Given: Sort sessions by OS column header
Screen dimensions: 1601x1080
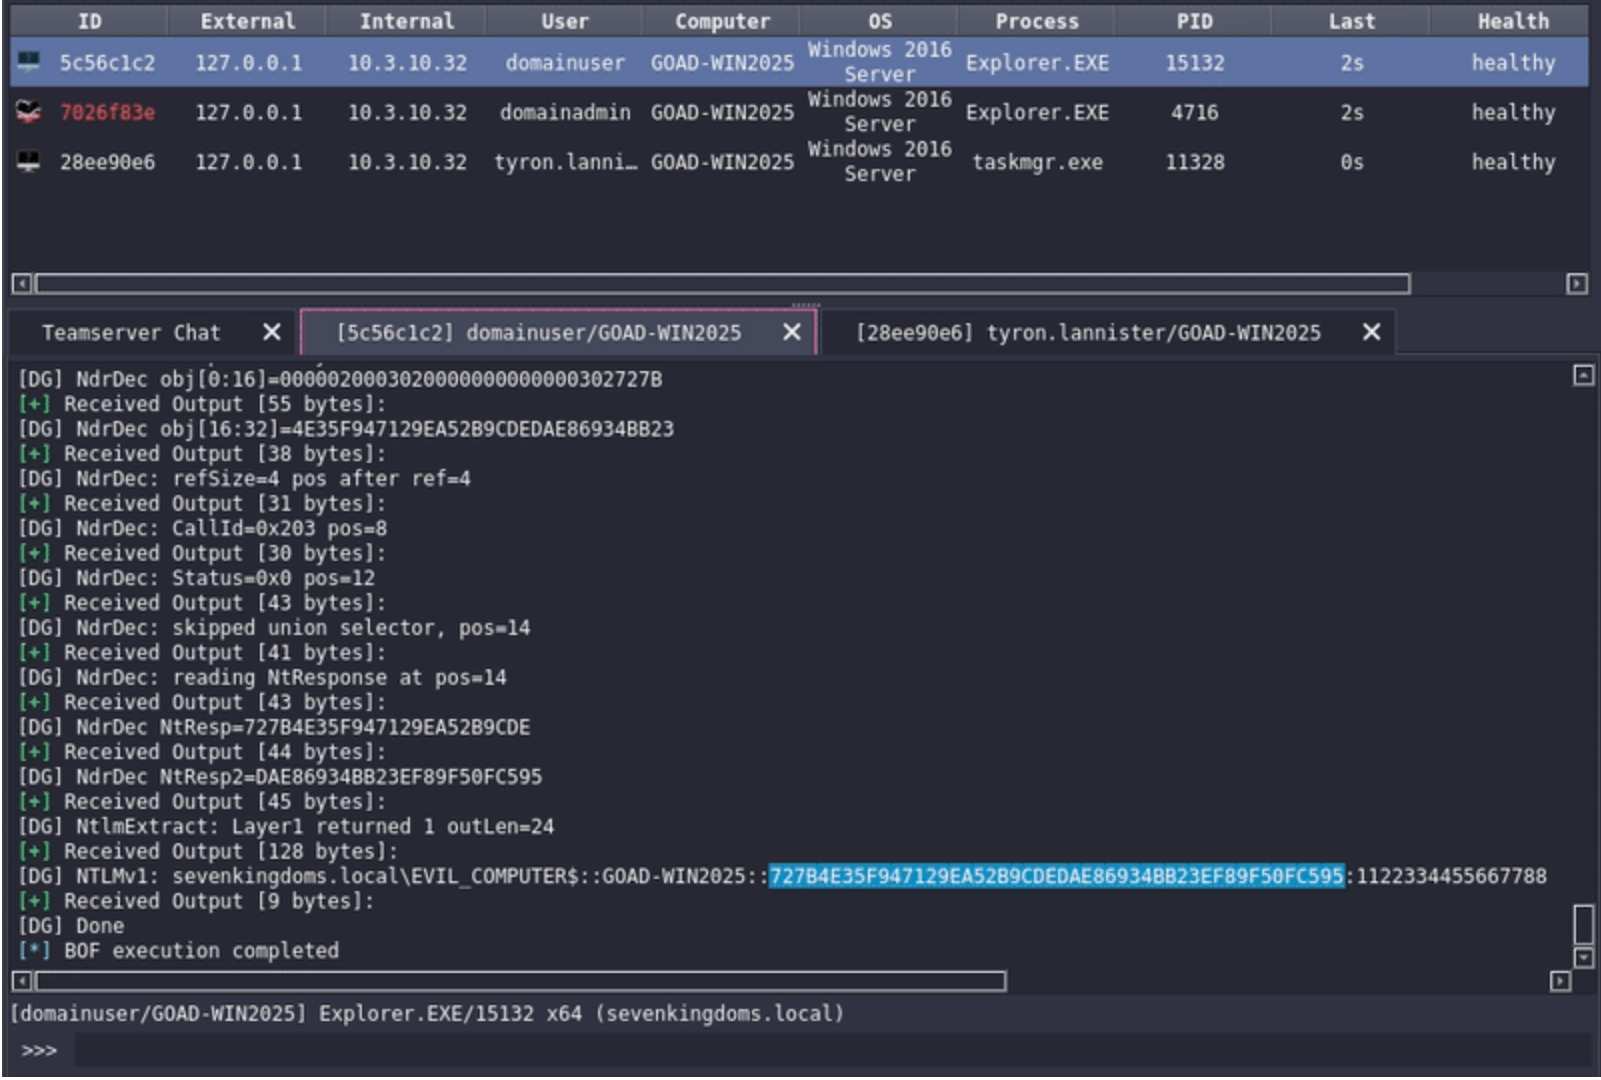Looking at the screenshot, I should coord(879,21).
